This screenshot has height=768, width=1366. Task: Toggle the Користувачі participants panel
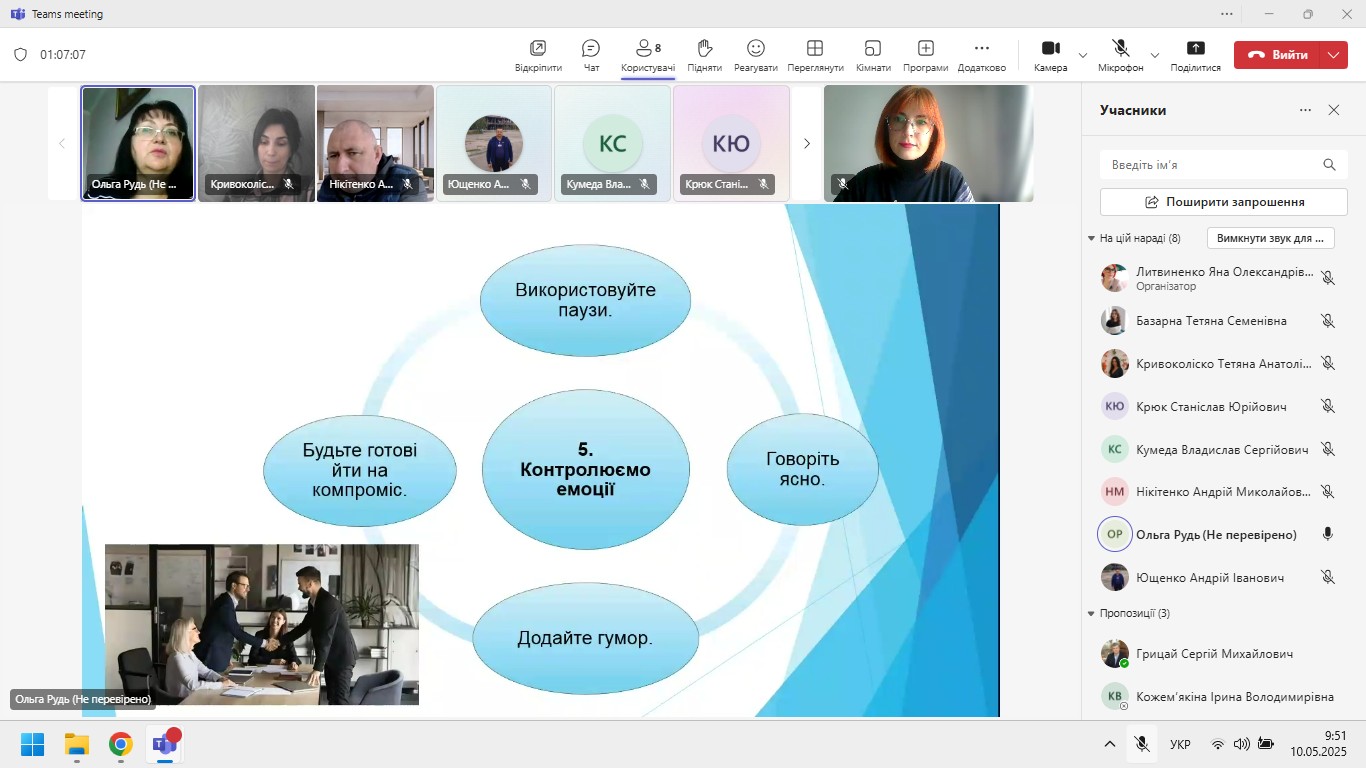[x=647, y=55]
